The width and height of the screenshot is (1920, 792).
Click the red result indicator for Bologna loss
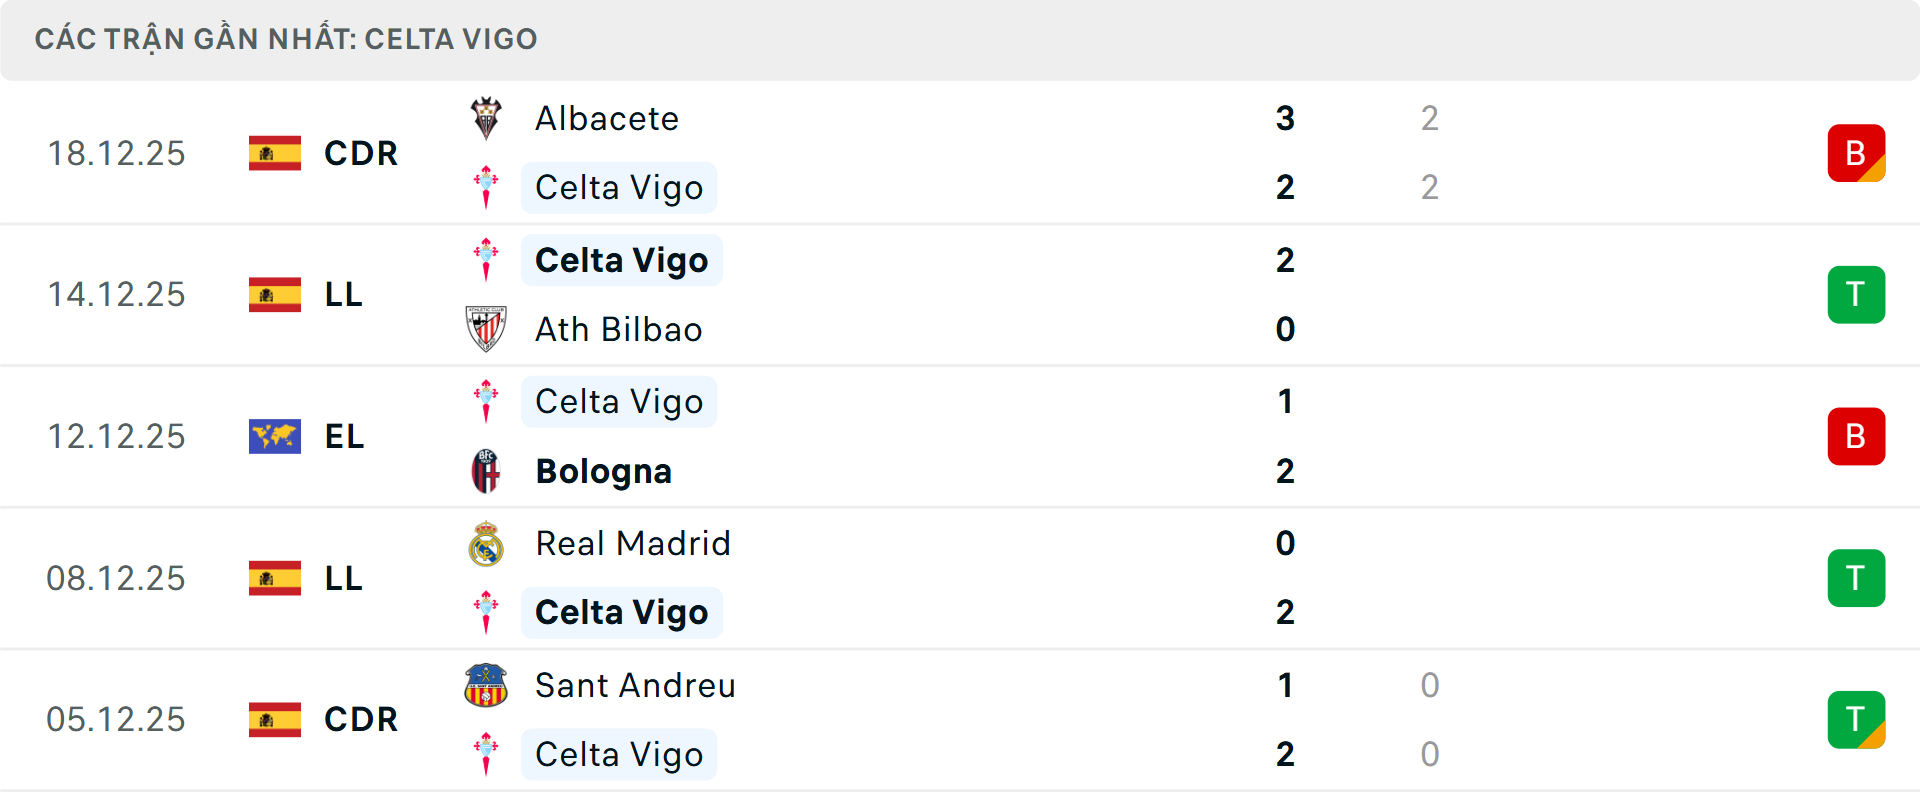pyautogui.click(x=1856, y=436)
